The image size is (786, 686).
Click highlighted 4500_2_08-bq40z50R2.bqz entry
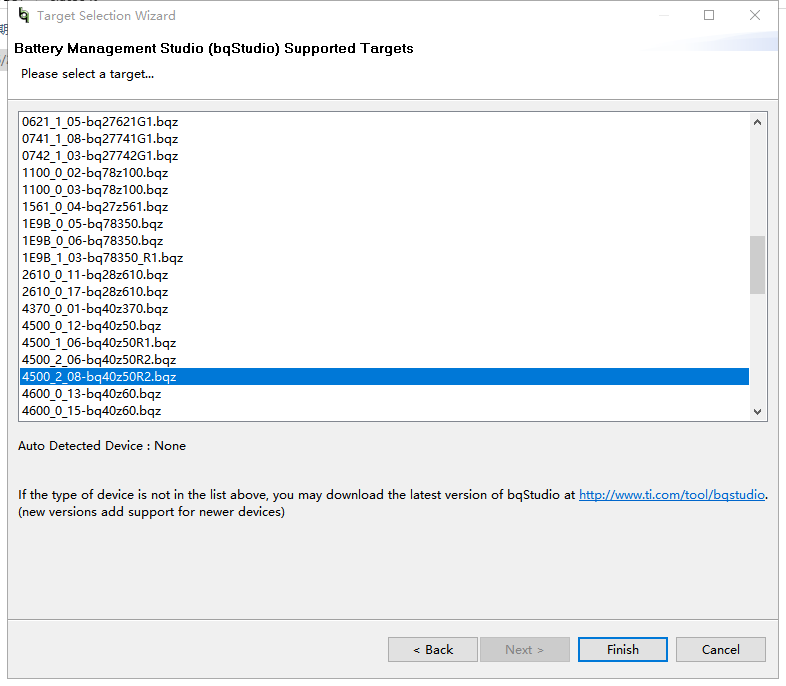point(99,377)
